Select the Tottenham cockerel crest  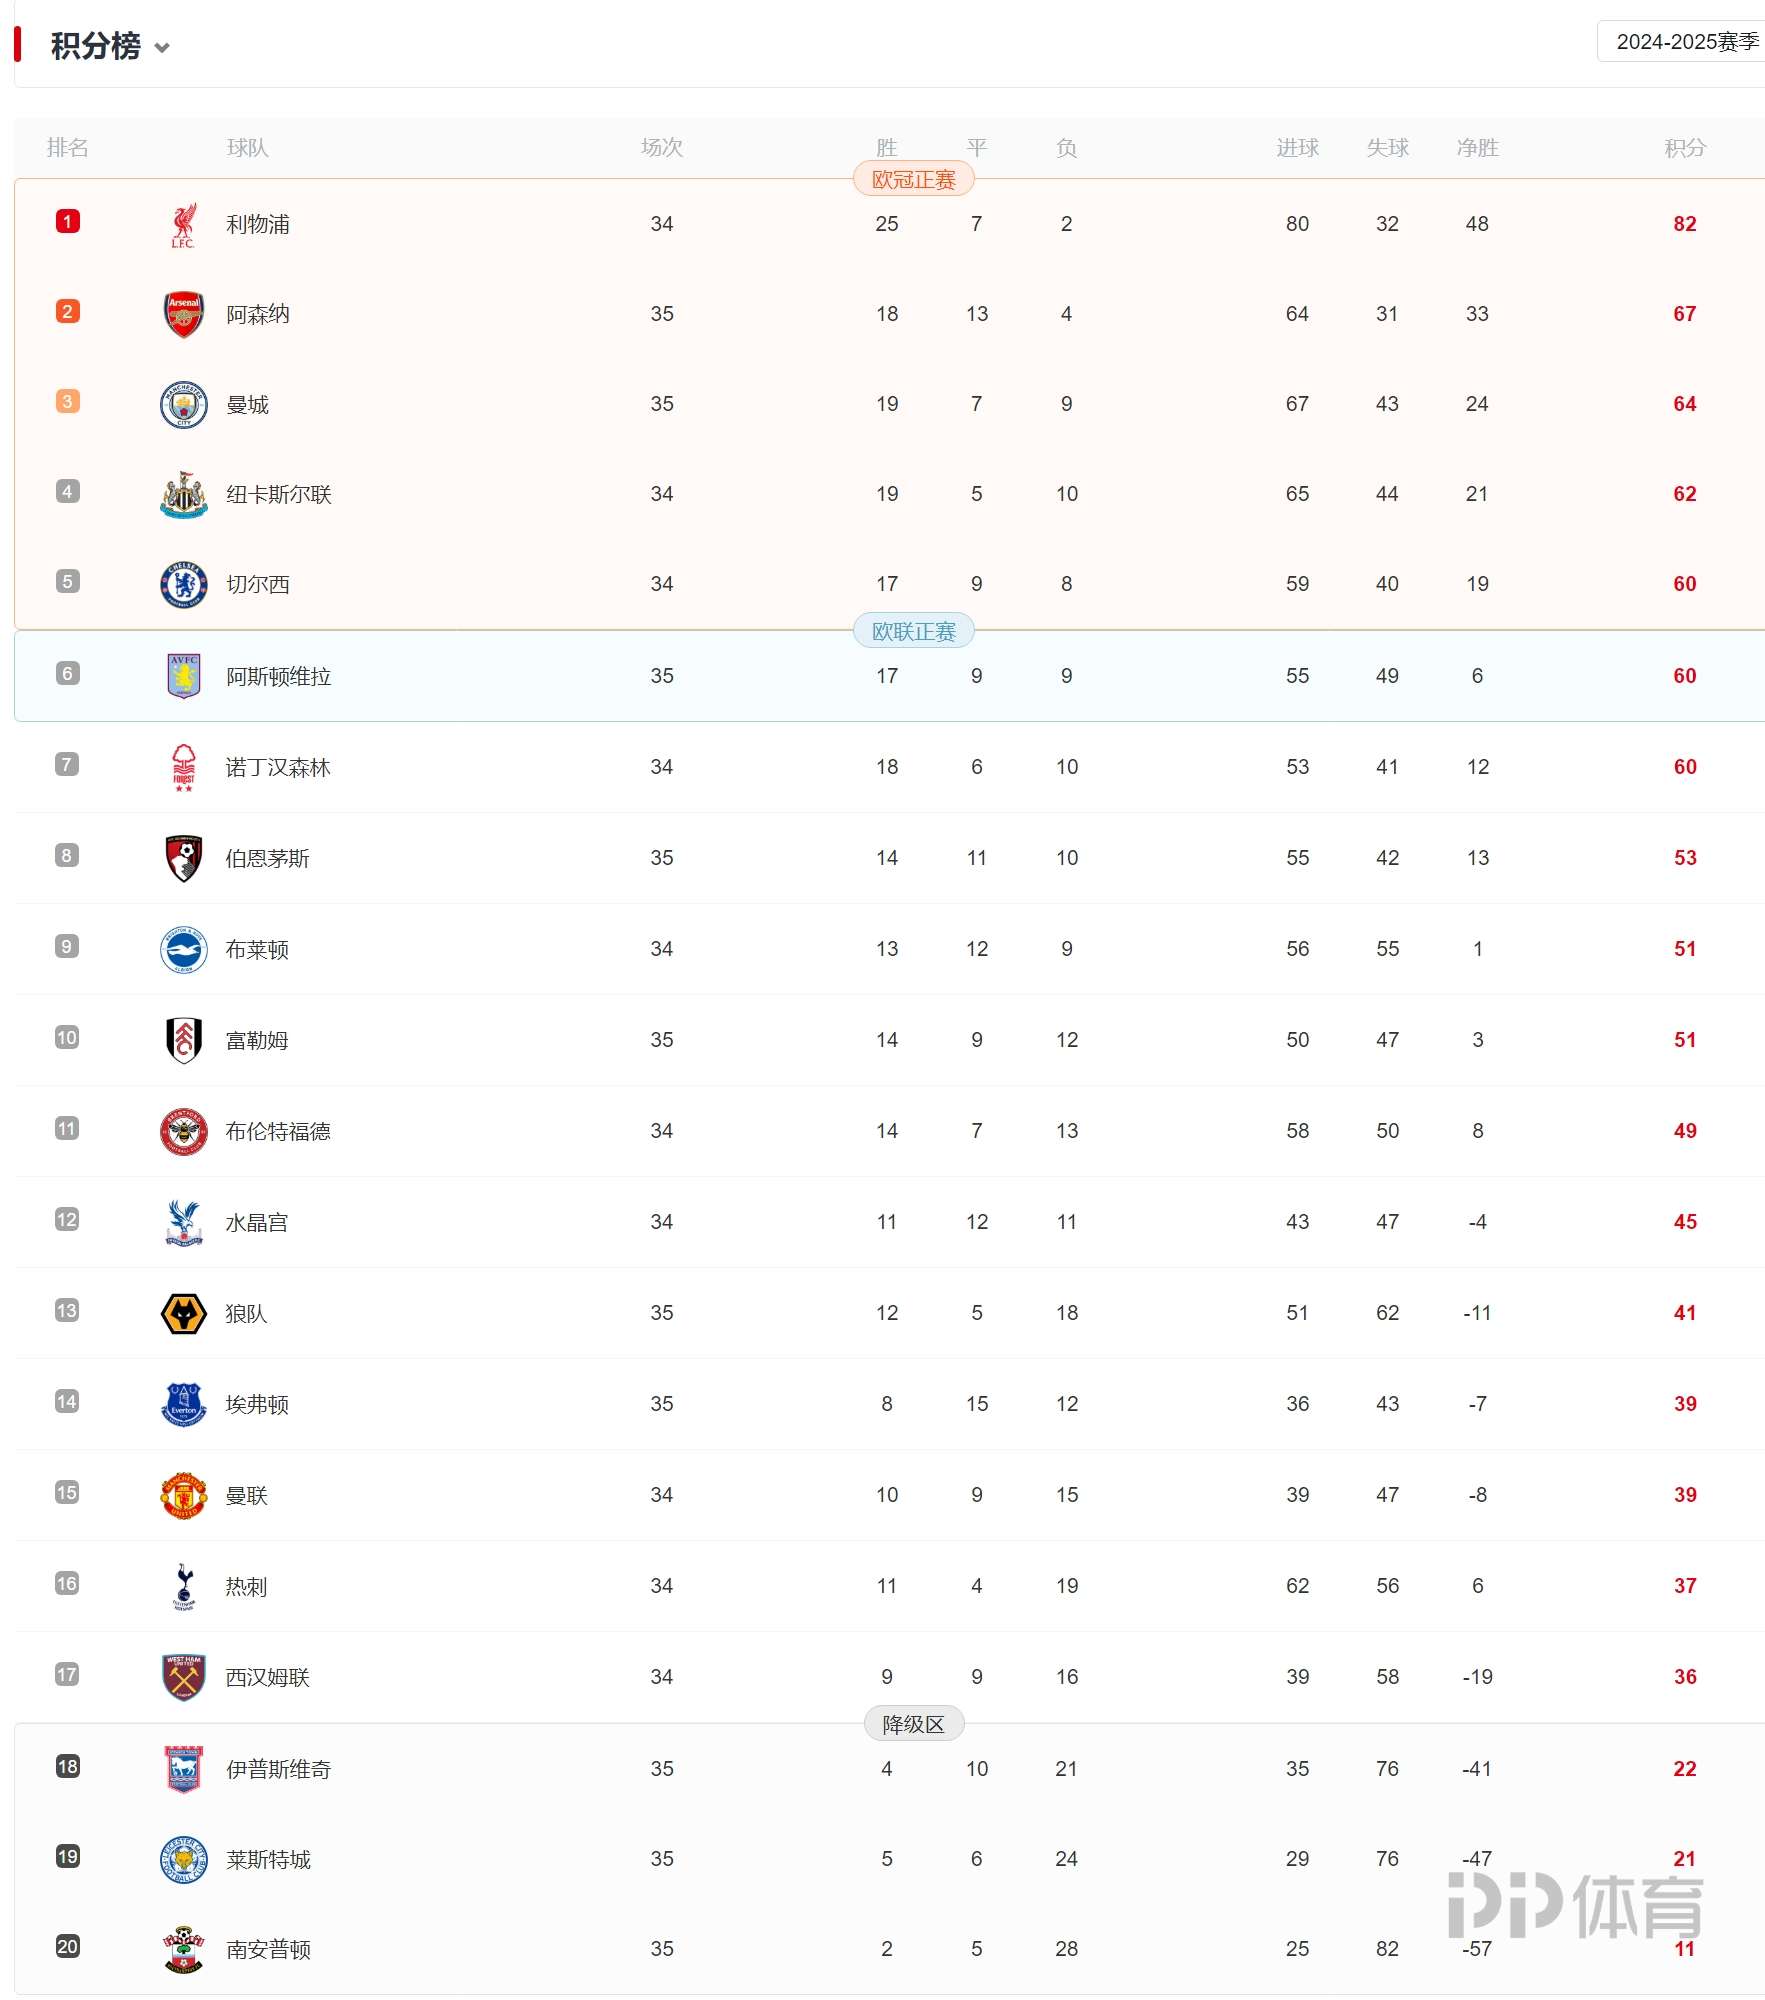tap(183, 1586)
